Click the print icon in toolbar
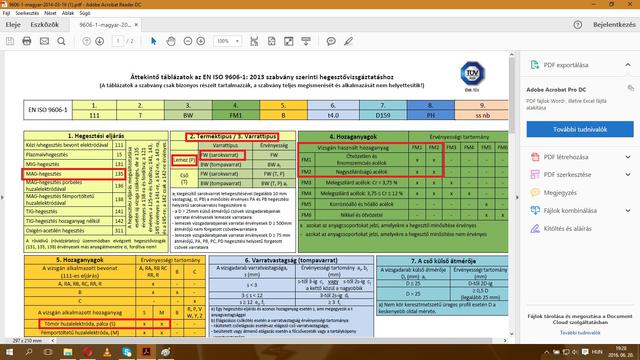 click(27, 41)
